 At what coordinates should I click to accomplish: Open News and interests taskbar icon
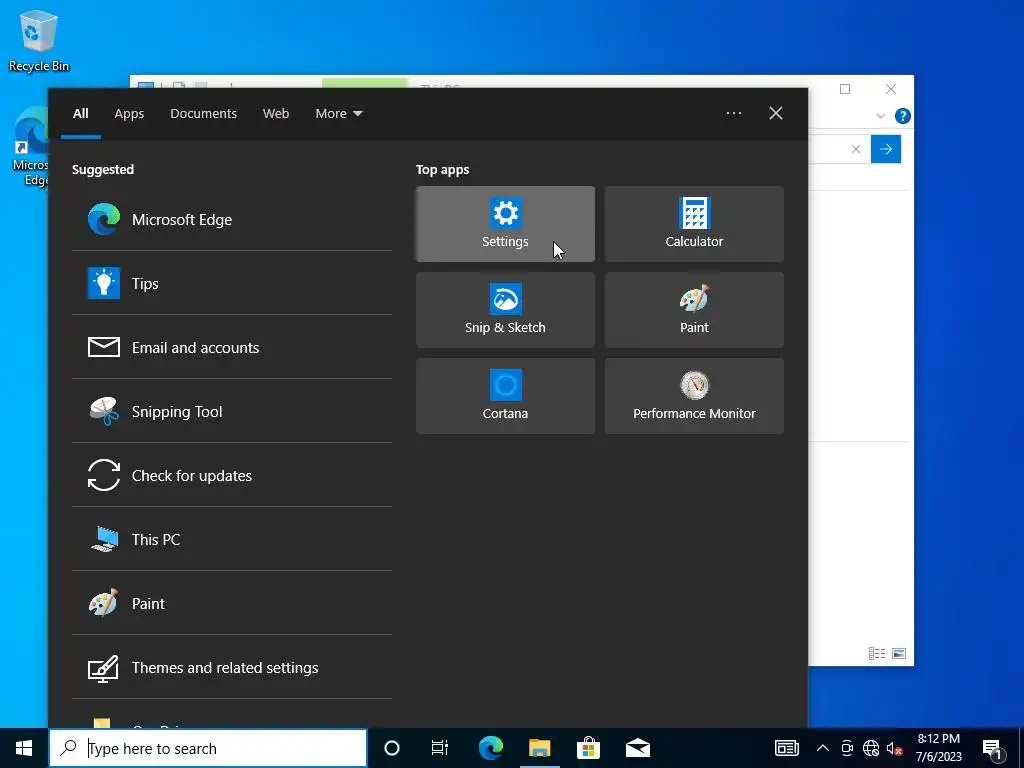coord(786,748)
